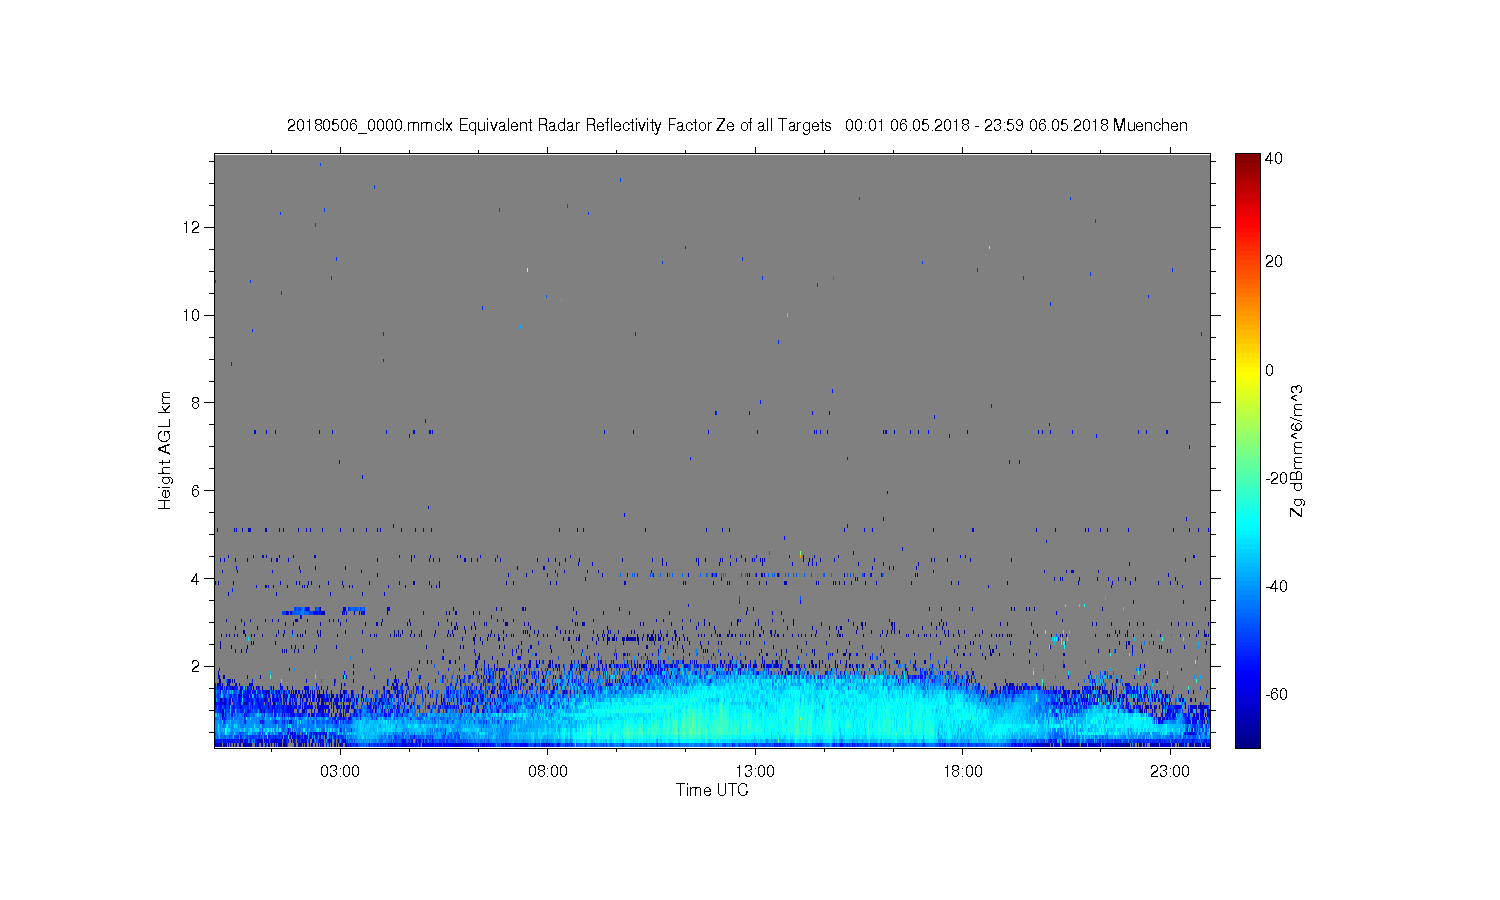Click the '18:00' time tick label

pos(963,772)
